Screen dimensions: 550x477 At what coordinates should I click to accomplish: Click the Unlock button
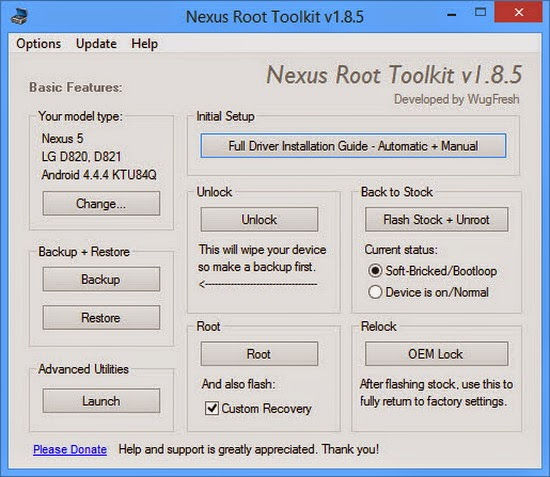coord(259,220)
